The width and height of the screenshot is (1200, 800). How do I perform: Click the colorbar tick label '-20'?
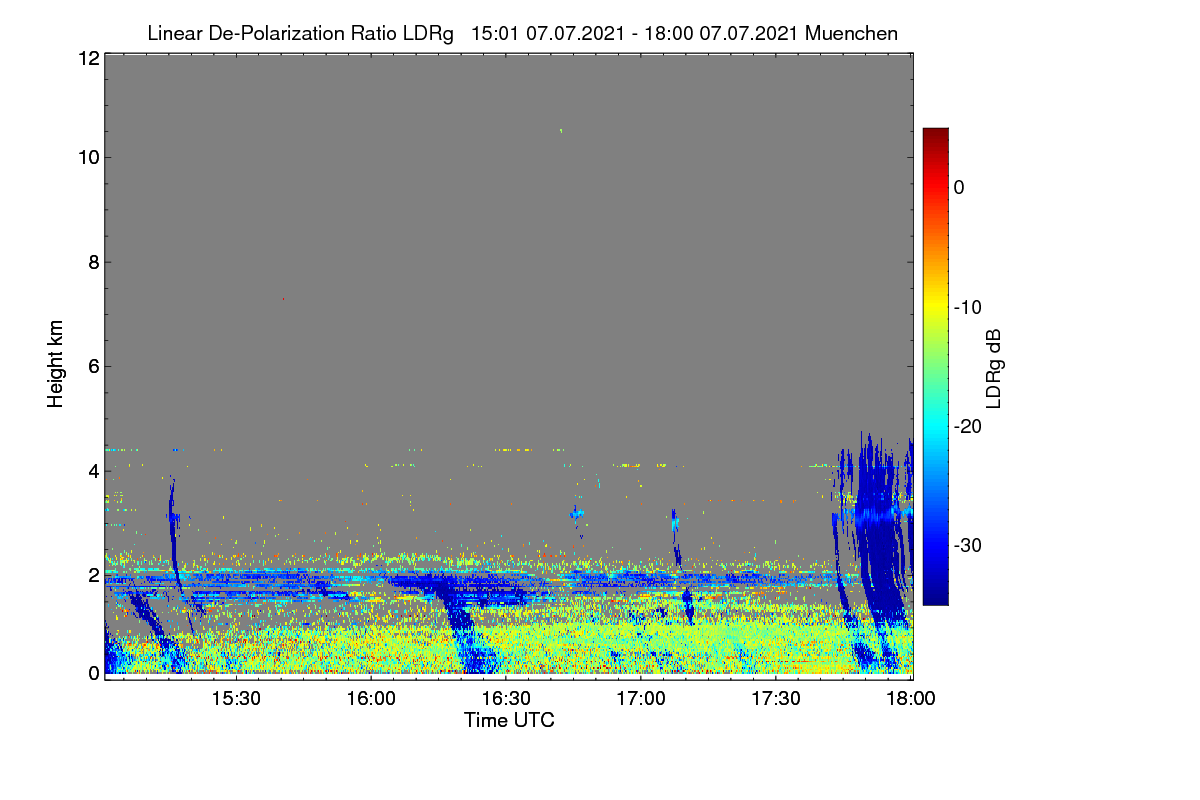(x=967, y=426)
